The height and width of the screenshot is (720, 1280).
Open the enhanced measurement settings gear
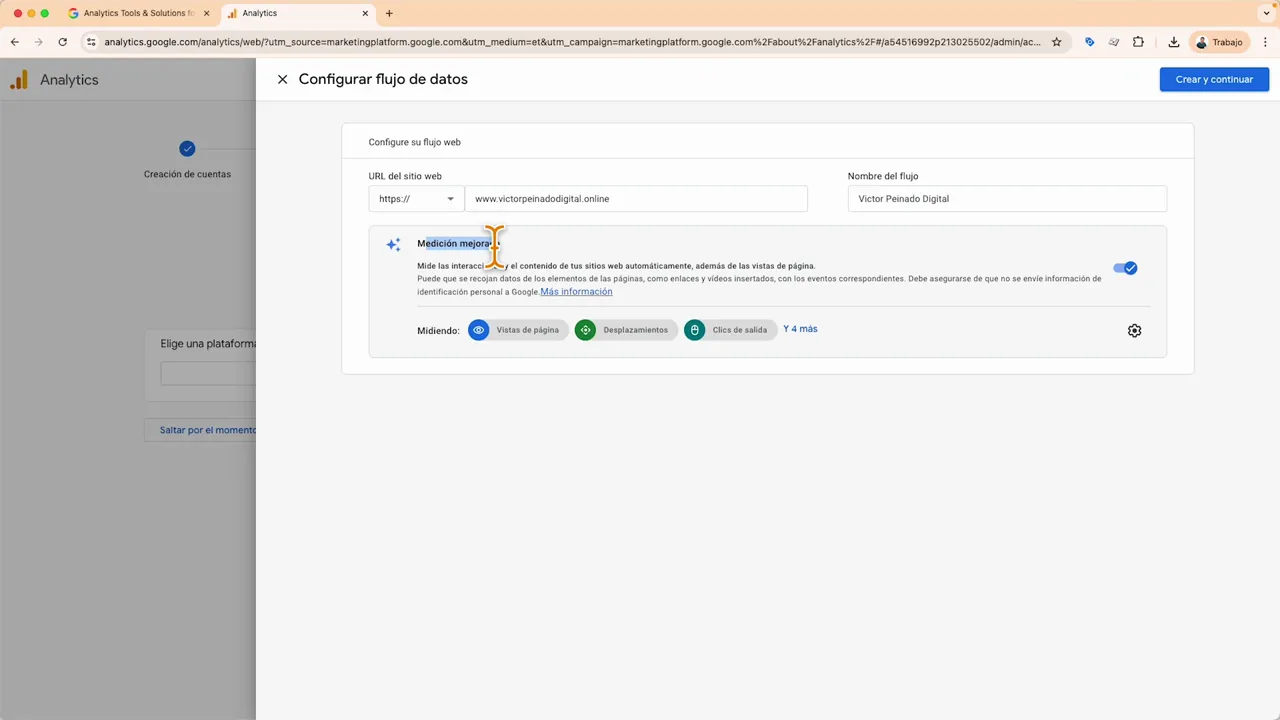[x=1134, y=330]
